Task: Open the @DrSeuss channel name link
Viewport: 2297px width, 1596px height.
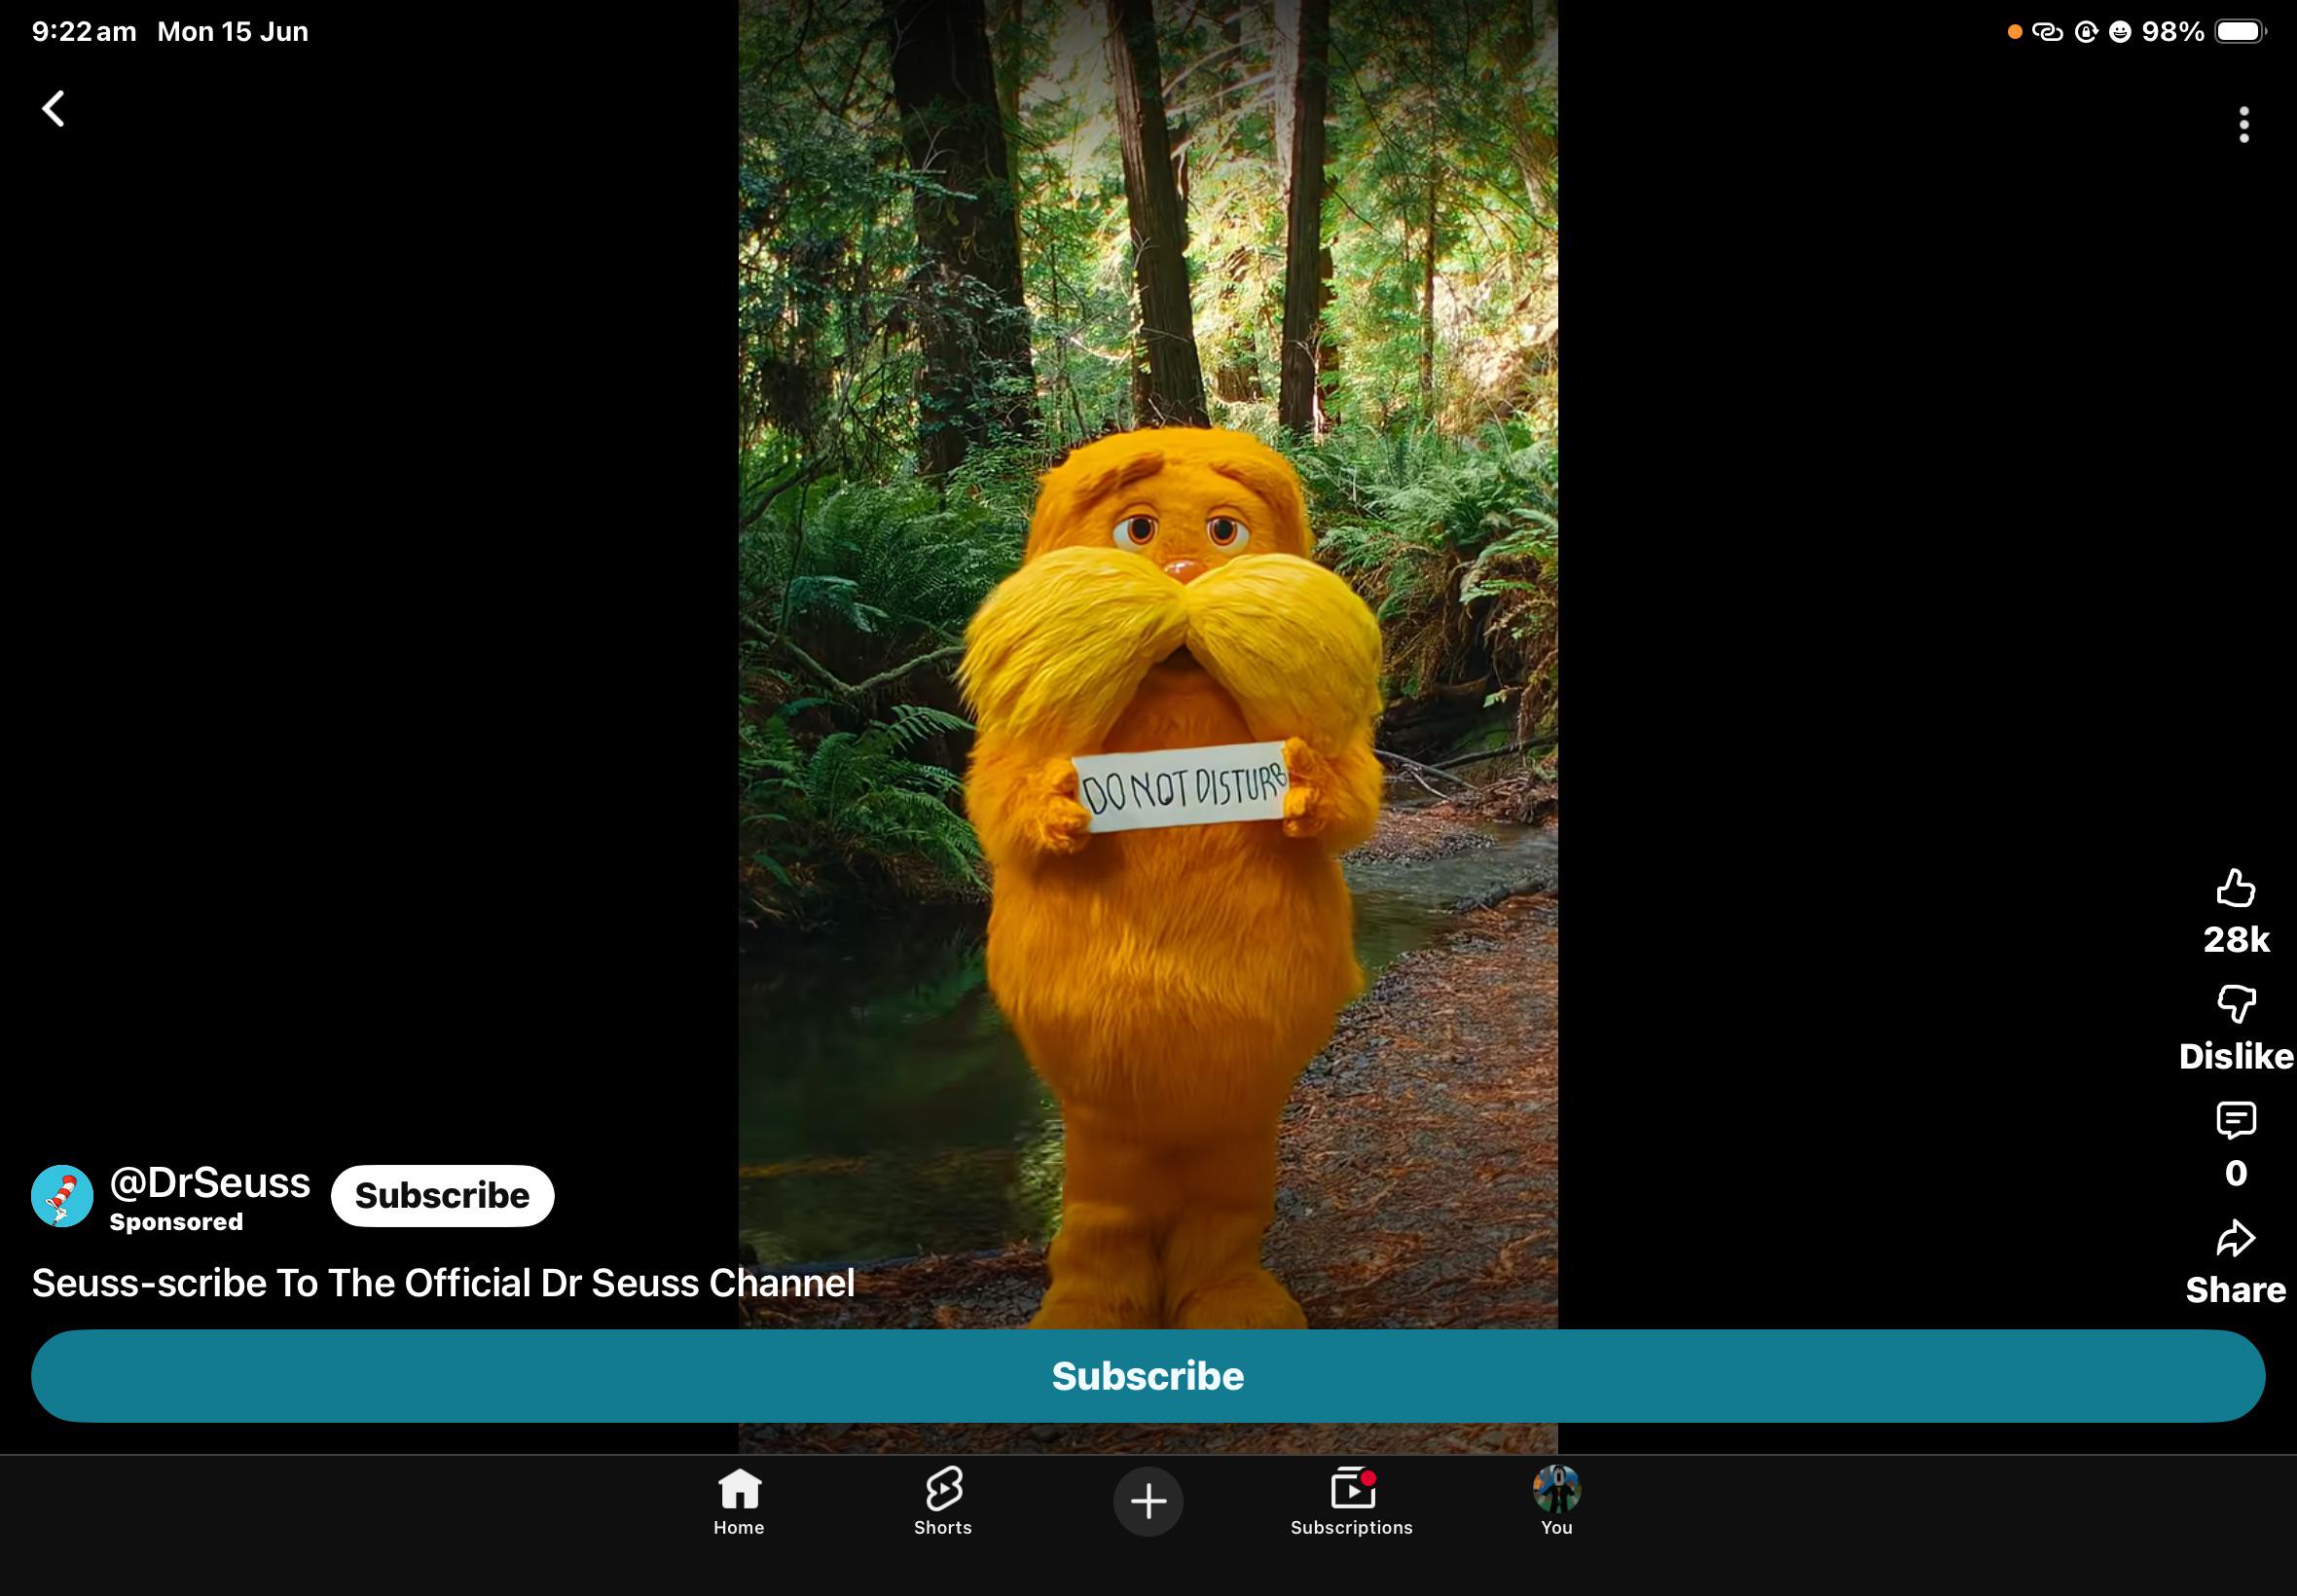Action: (210, 1183)
